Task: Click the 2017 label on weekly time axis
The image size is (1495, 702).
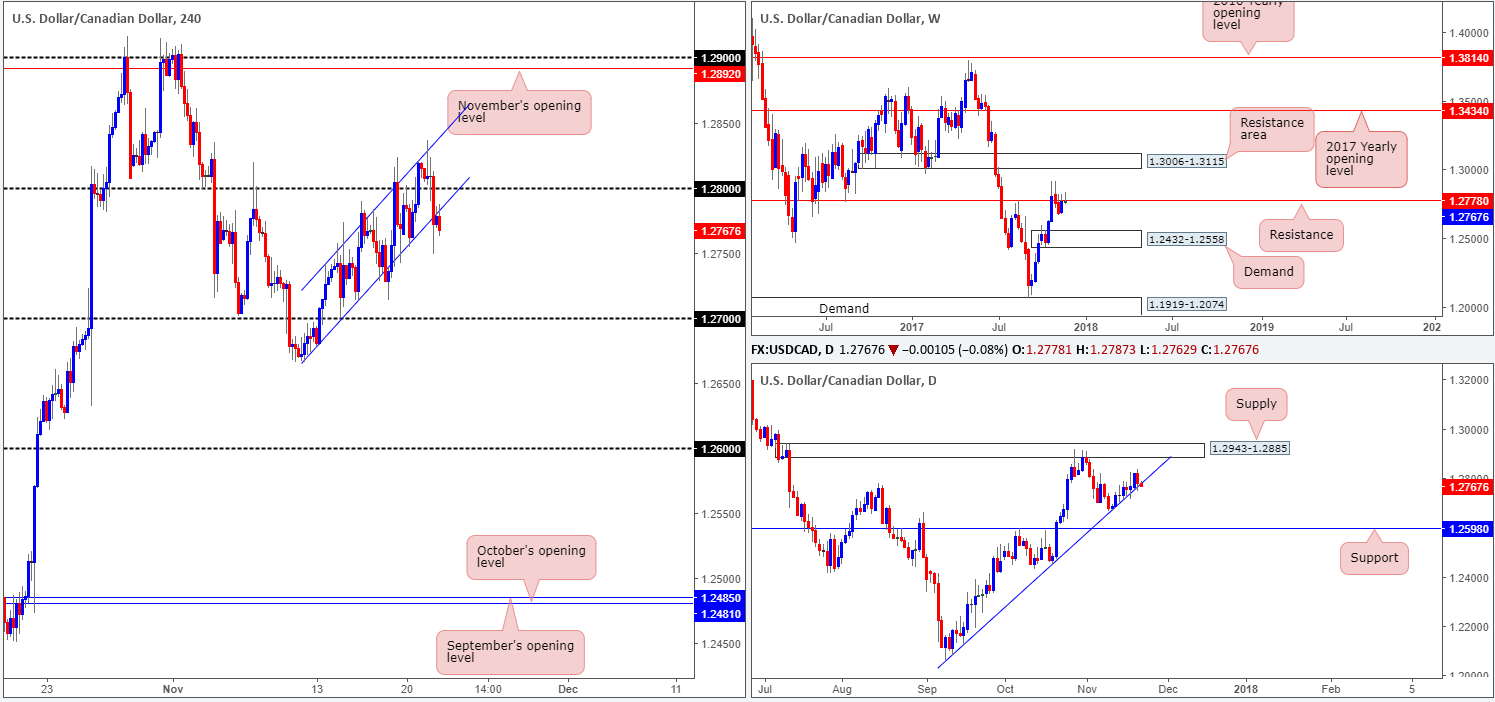Action: click(x=911, y=326)
